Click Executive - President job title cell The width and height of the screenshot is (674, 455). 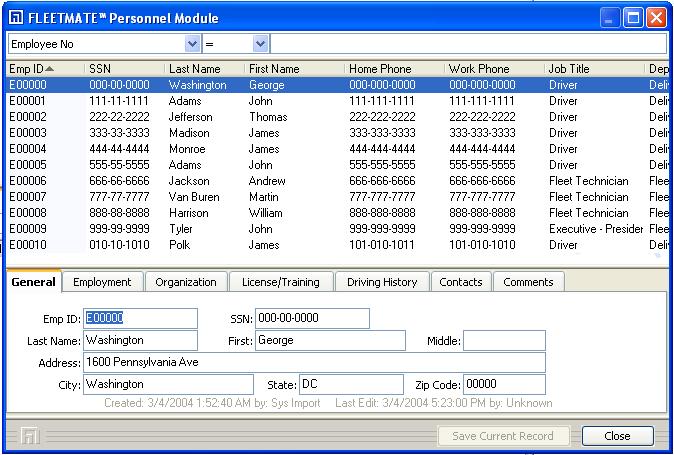click(x=596, y=229)
